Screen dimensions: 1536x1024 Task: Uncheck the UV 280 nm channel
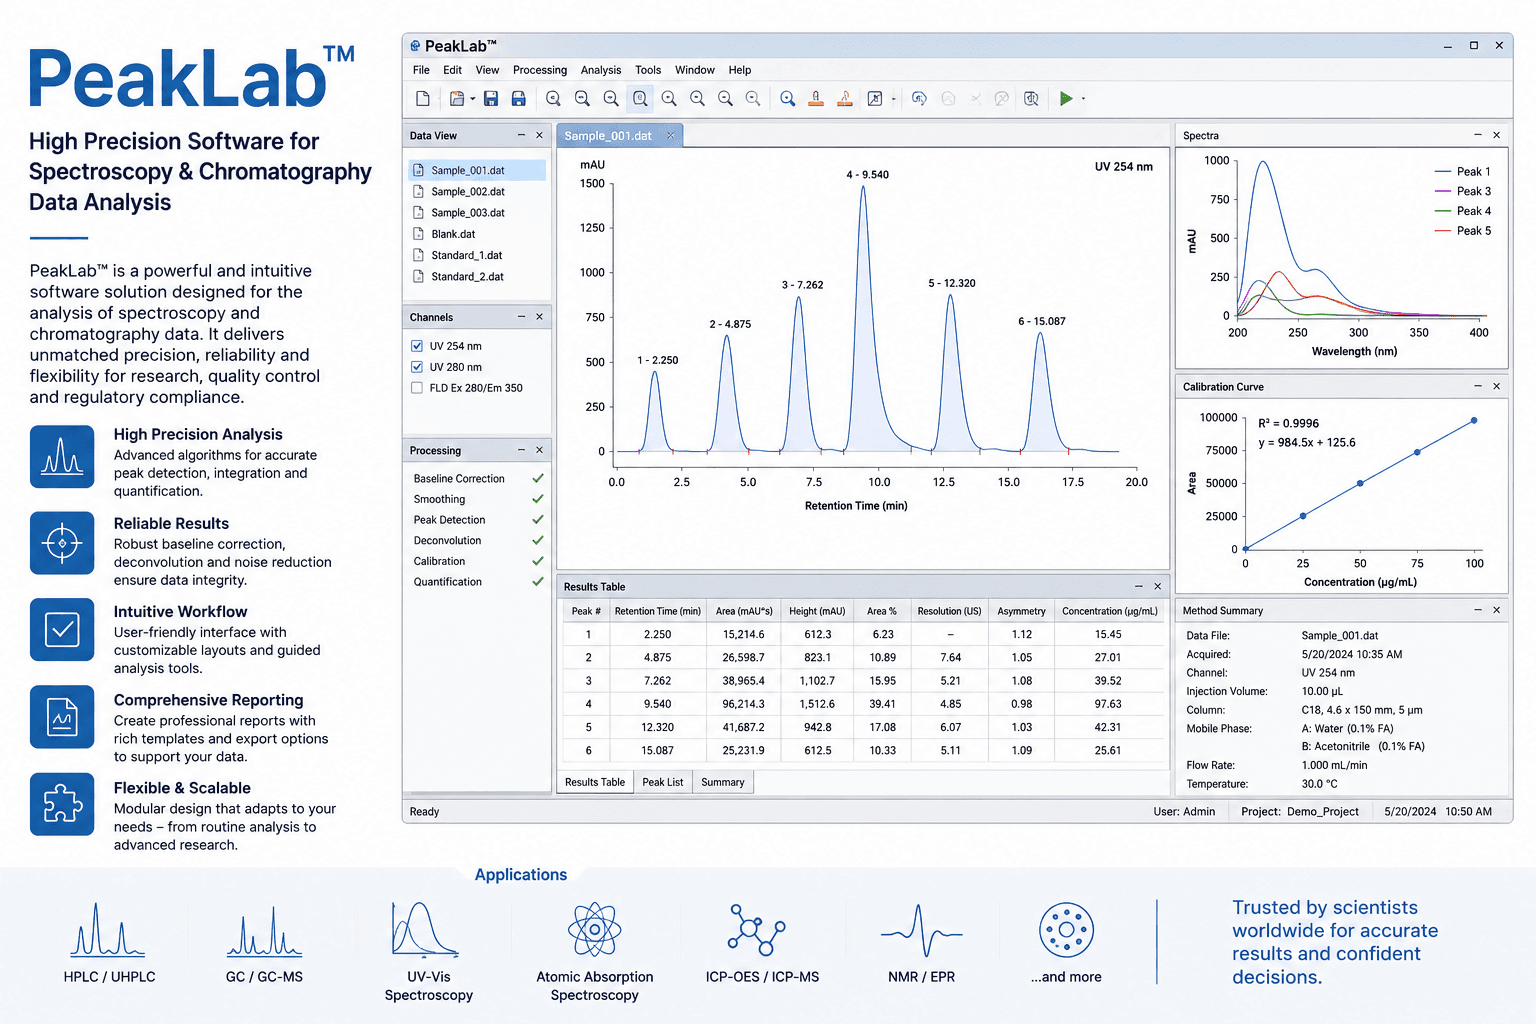(x=417, y=367)
